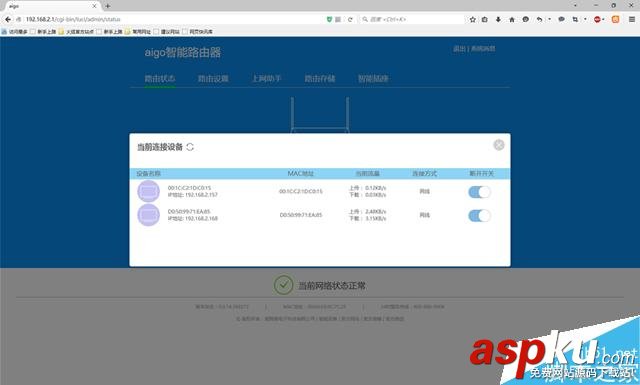Click the 当前流量 column header
Viewport: 640px width, 385px height.
point(367,174)
